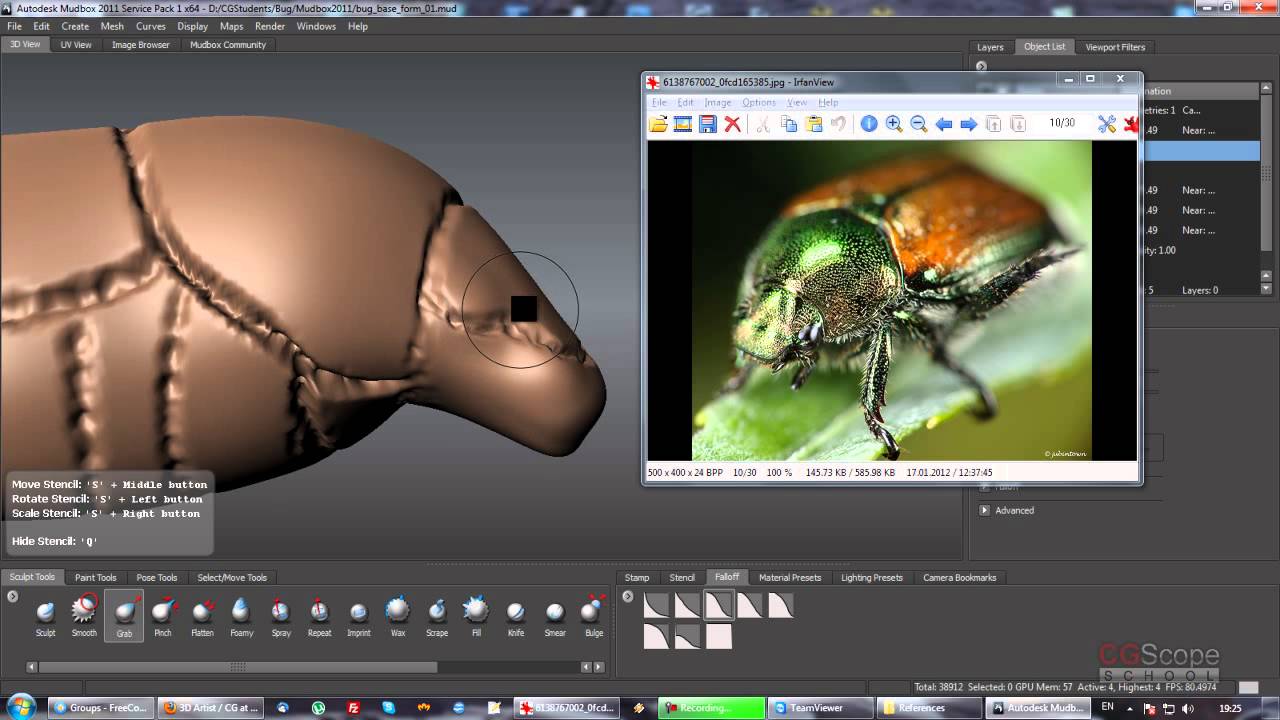Image resolution: width=1280 pixels, height=720 pixels.
Task: Switch to the Paint Tools tab
Action: coord(95,577)
